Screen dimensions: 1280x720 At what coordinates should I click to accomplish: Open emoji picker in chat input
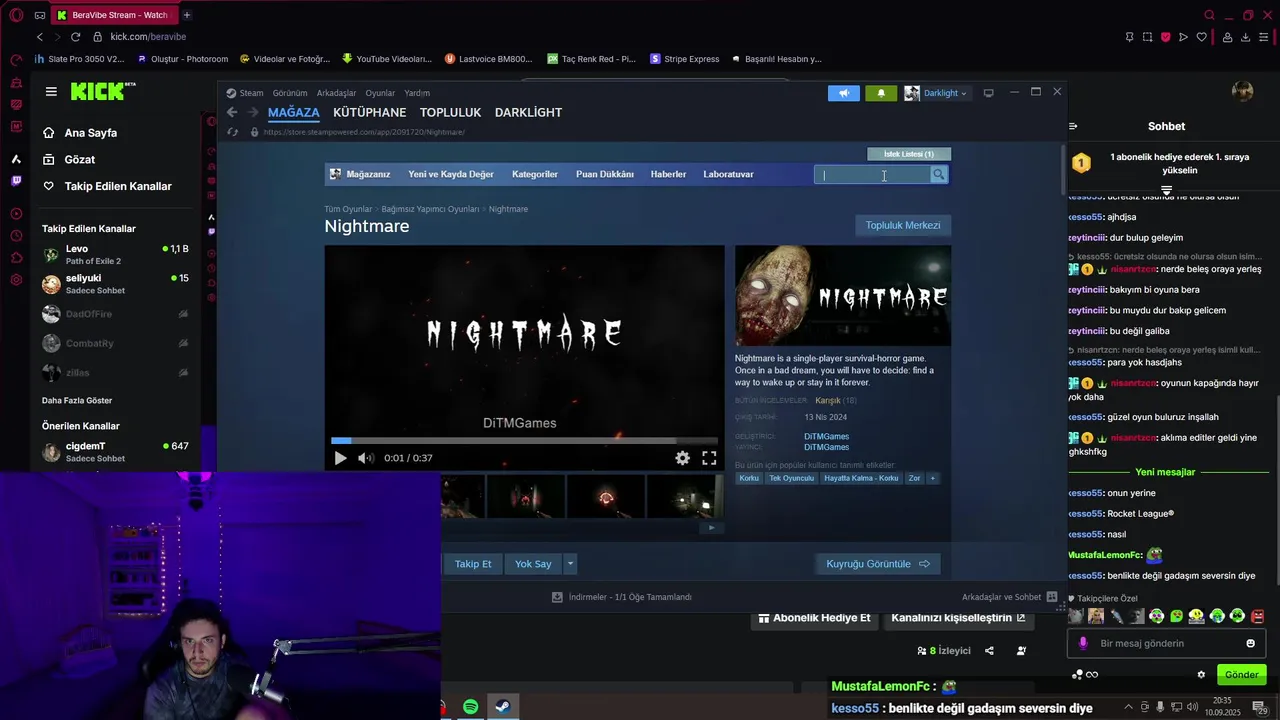pos(1250,643)
